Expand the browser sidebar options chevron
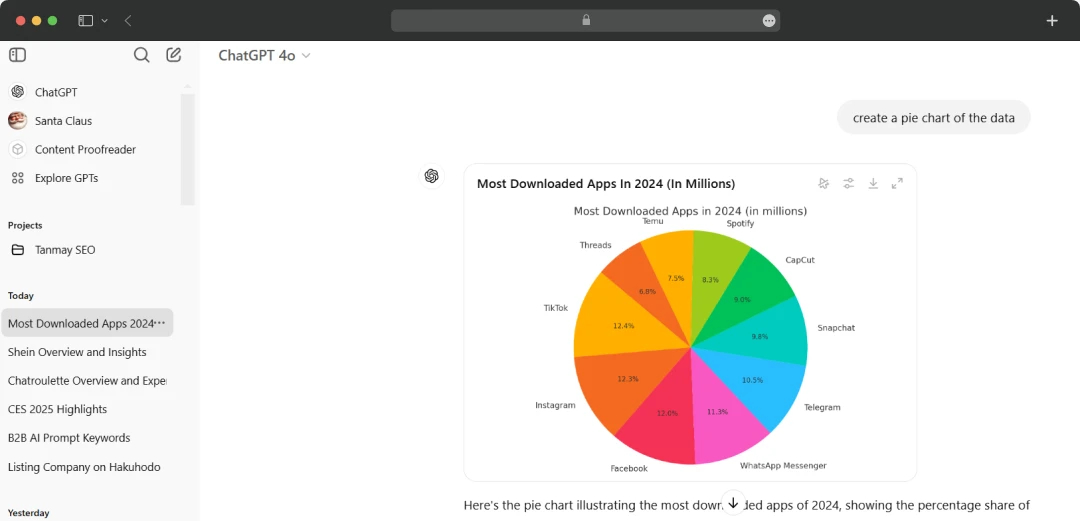 (105, 21)
